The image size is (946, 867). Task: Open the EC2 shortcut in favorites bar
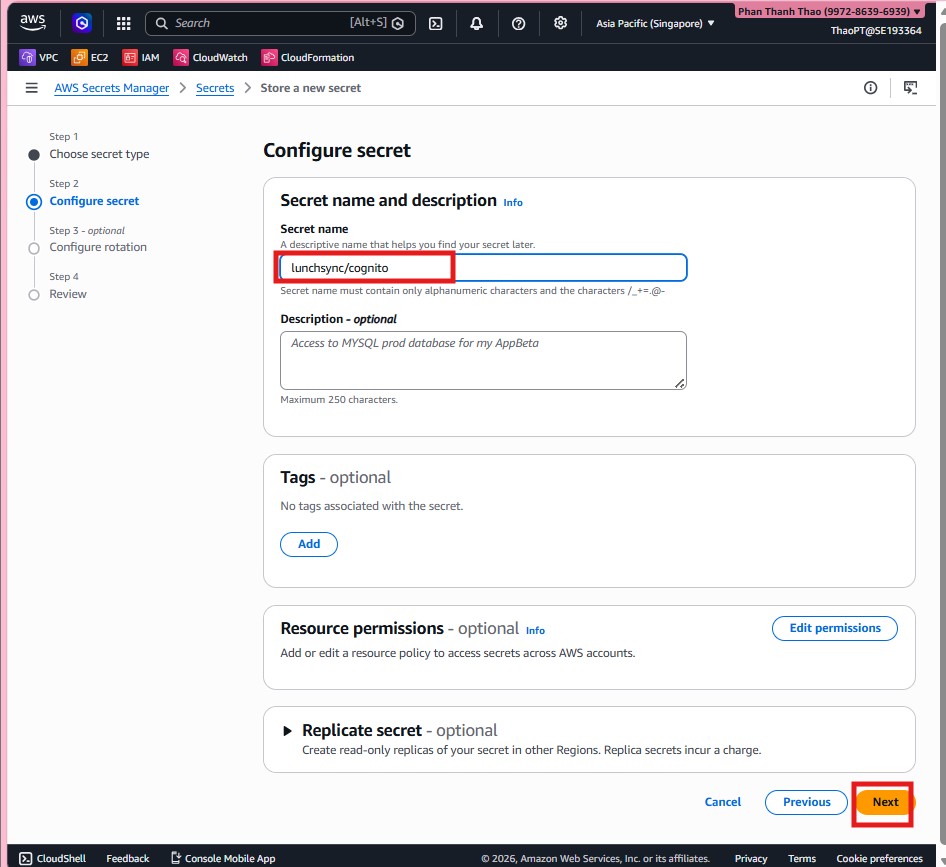[90, 58]
